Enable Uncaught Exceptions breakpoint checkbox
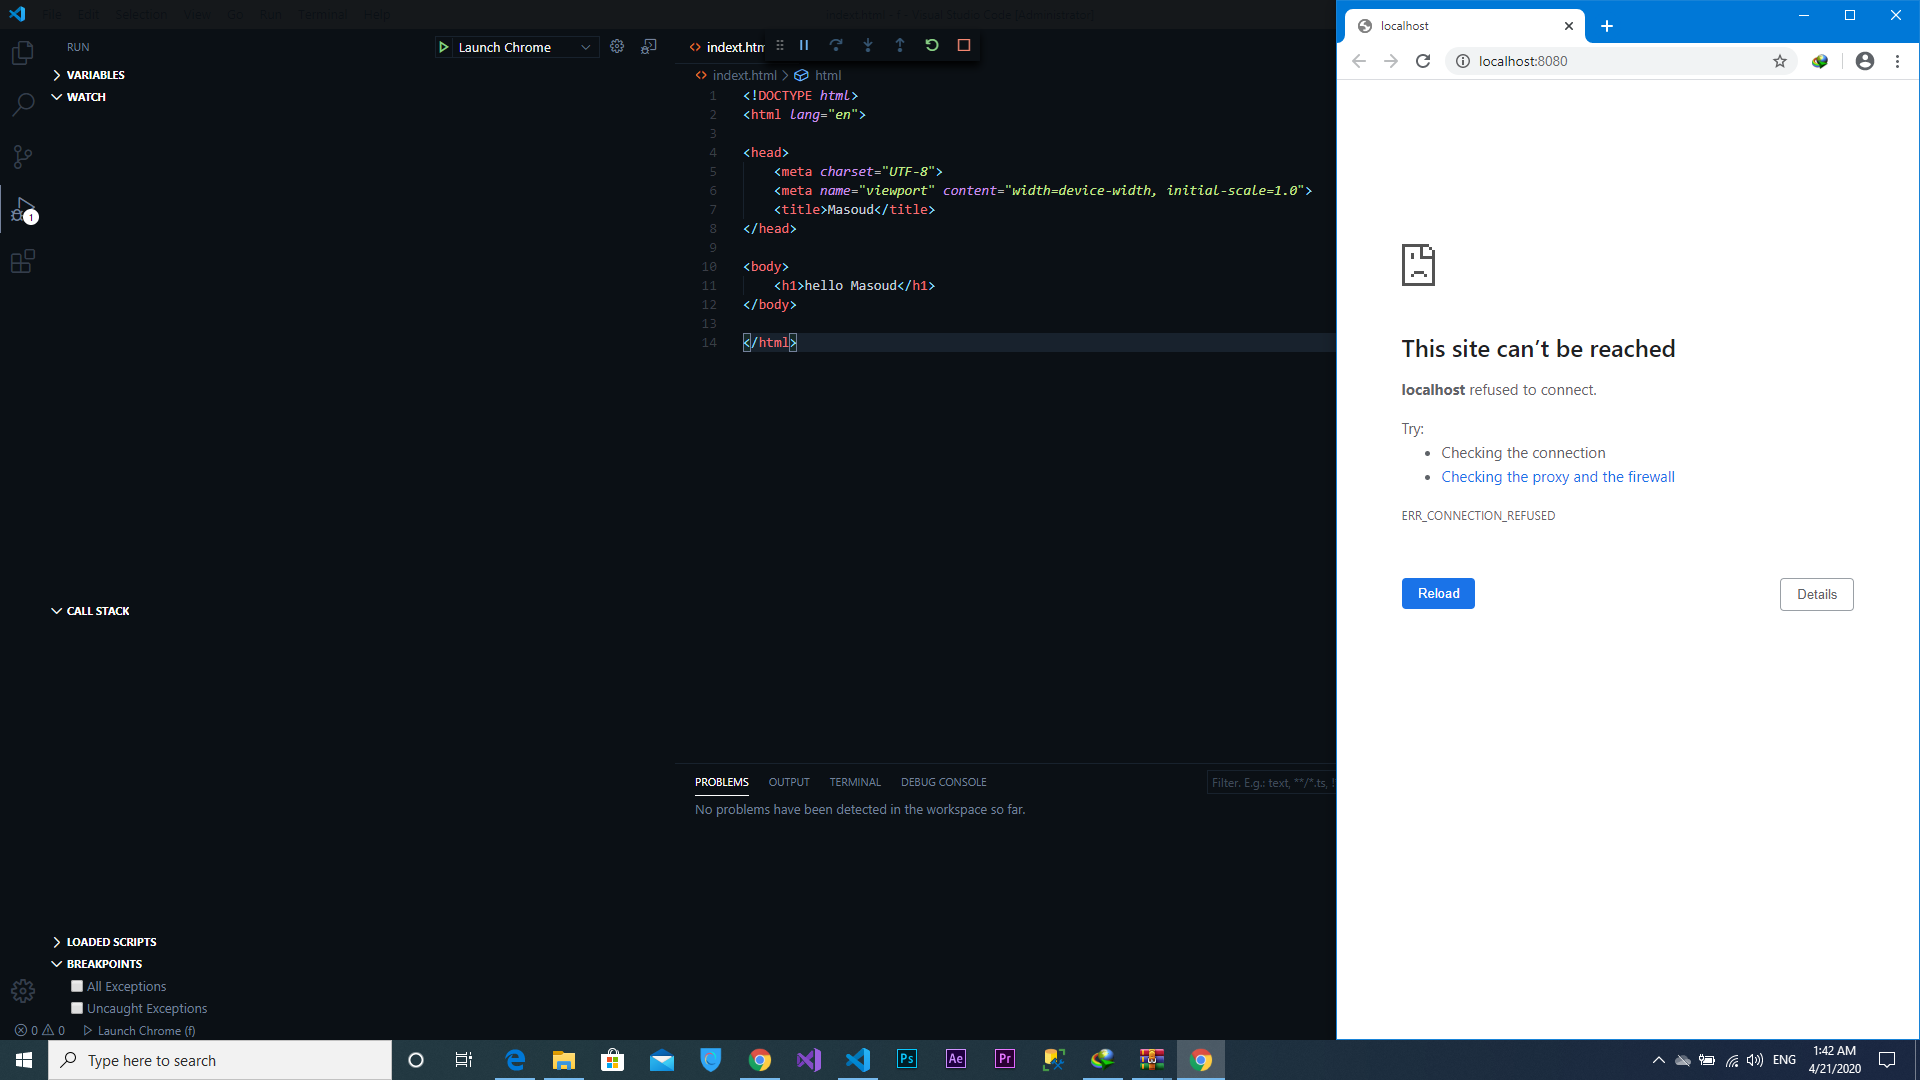Image resolution: width=1920 pixels, height=1080 pixels. click(77, 1008)
